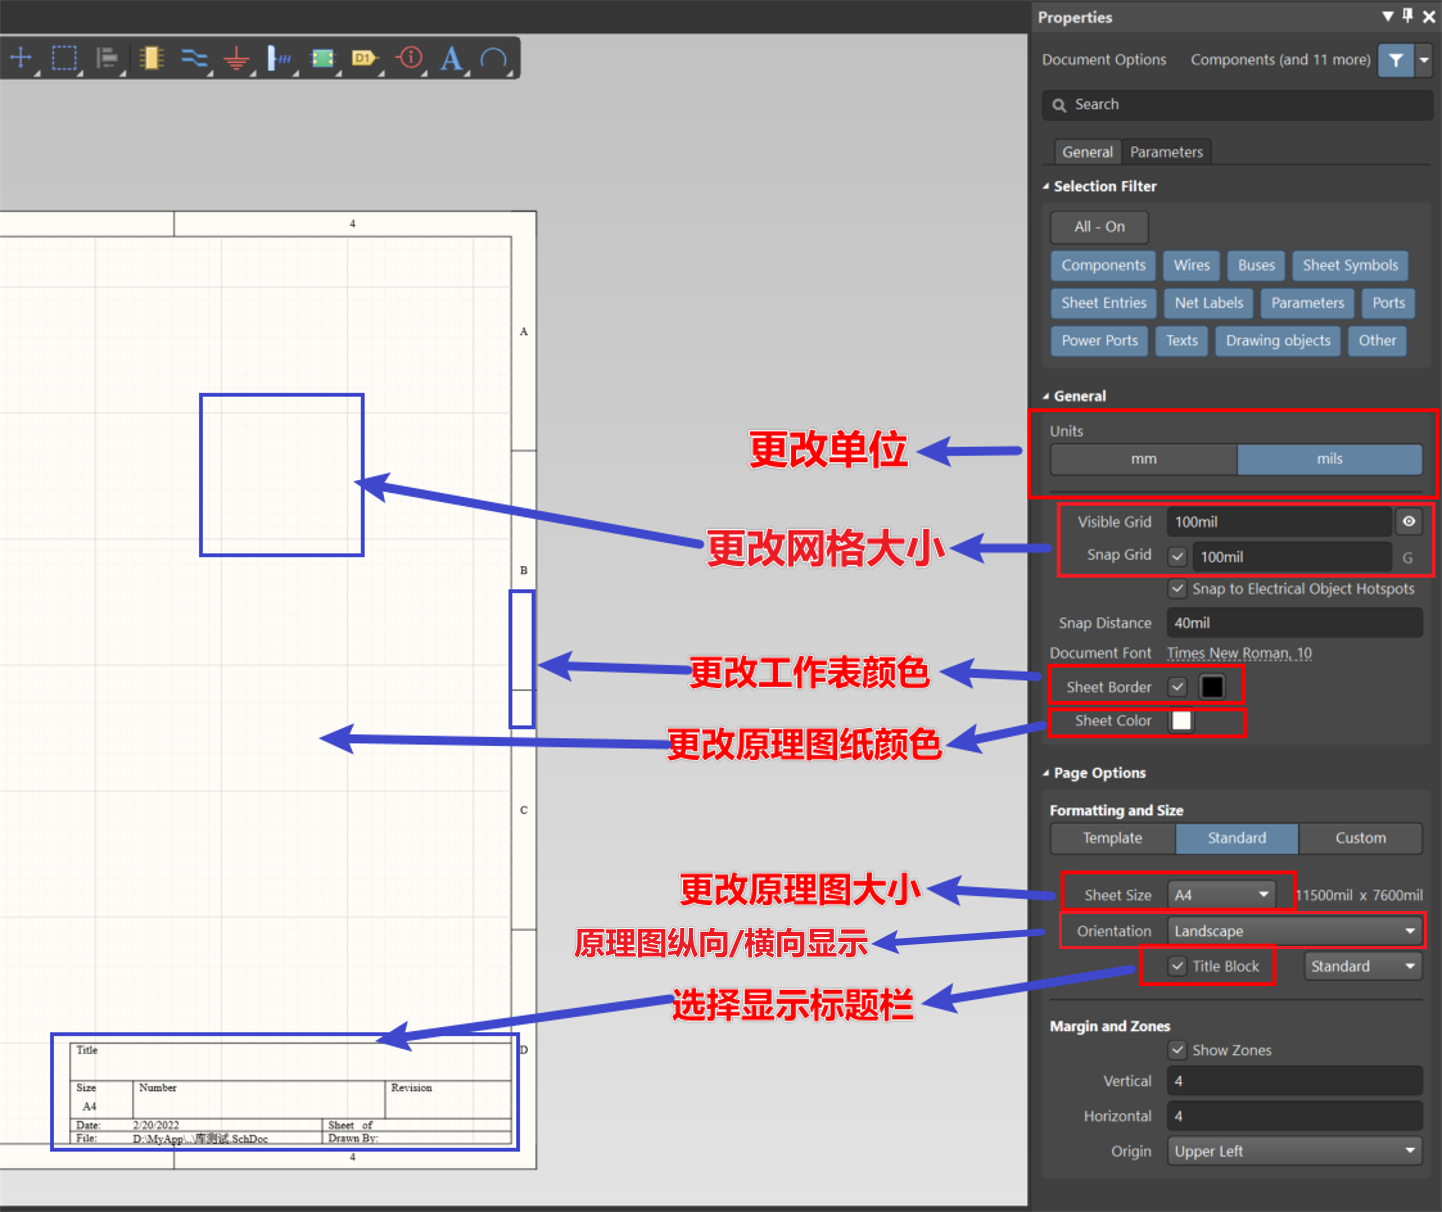This screenshot has width=1442, height=1212.
Task: Uncheck the Title Block option
Action: (x=1177, y=966)
